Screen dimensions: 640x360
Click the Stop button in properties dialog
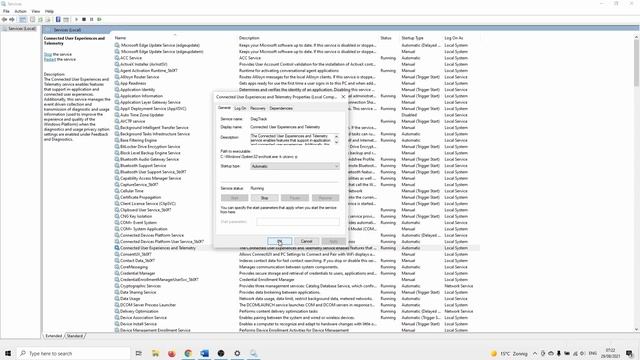click(x=264, y=198)
